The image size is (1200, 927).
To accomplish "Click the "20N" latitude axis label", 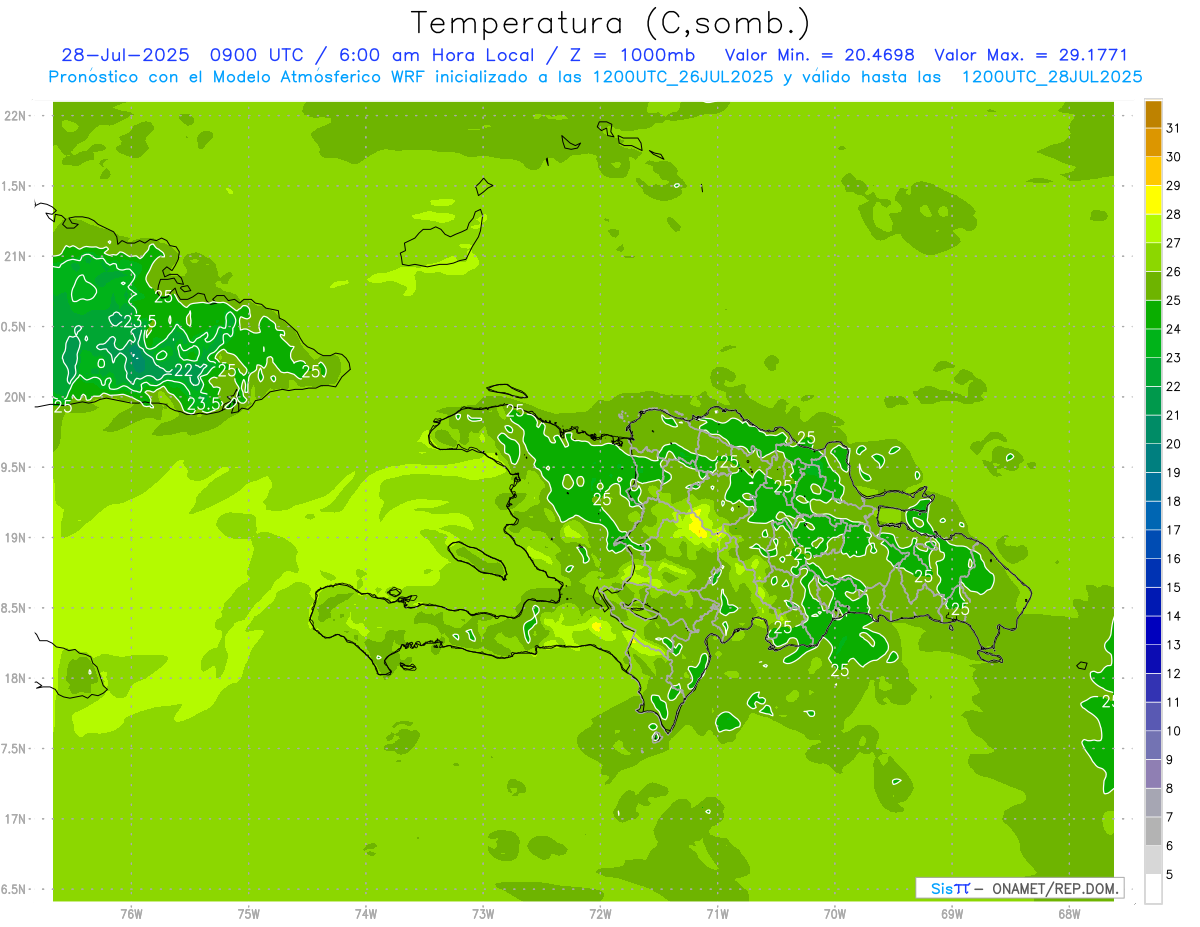I will pyautogui.click(x=15, y=398).
